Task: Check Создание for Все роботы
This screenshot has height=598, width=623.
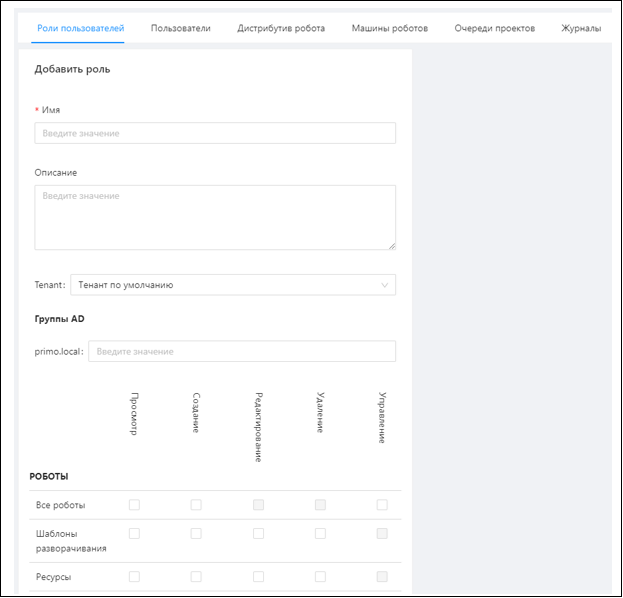Action: point(196,505)
